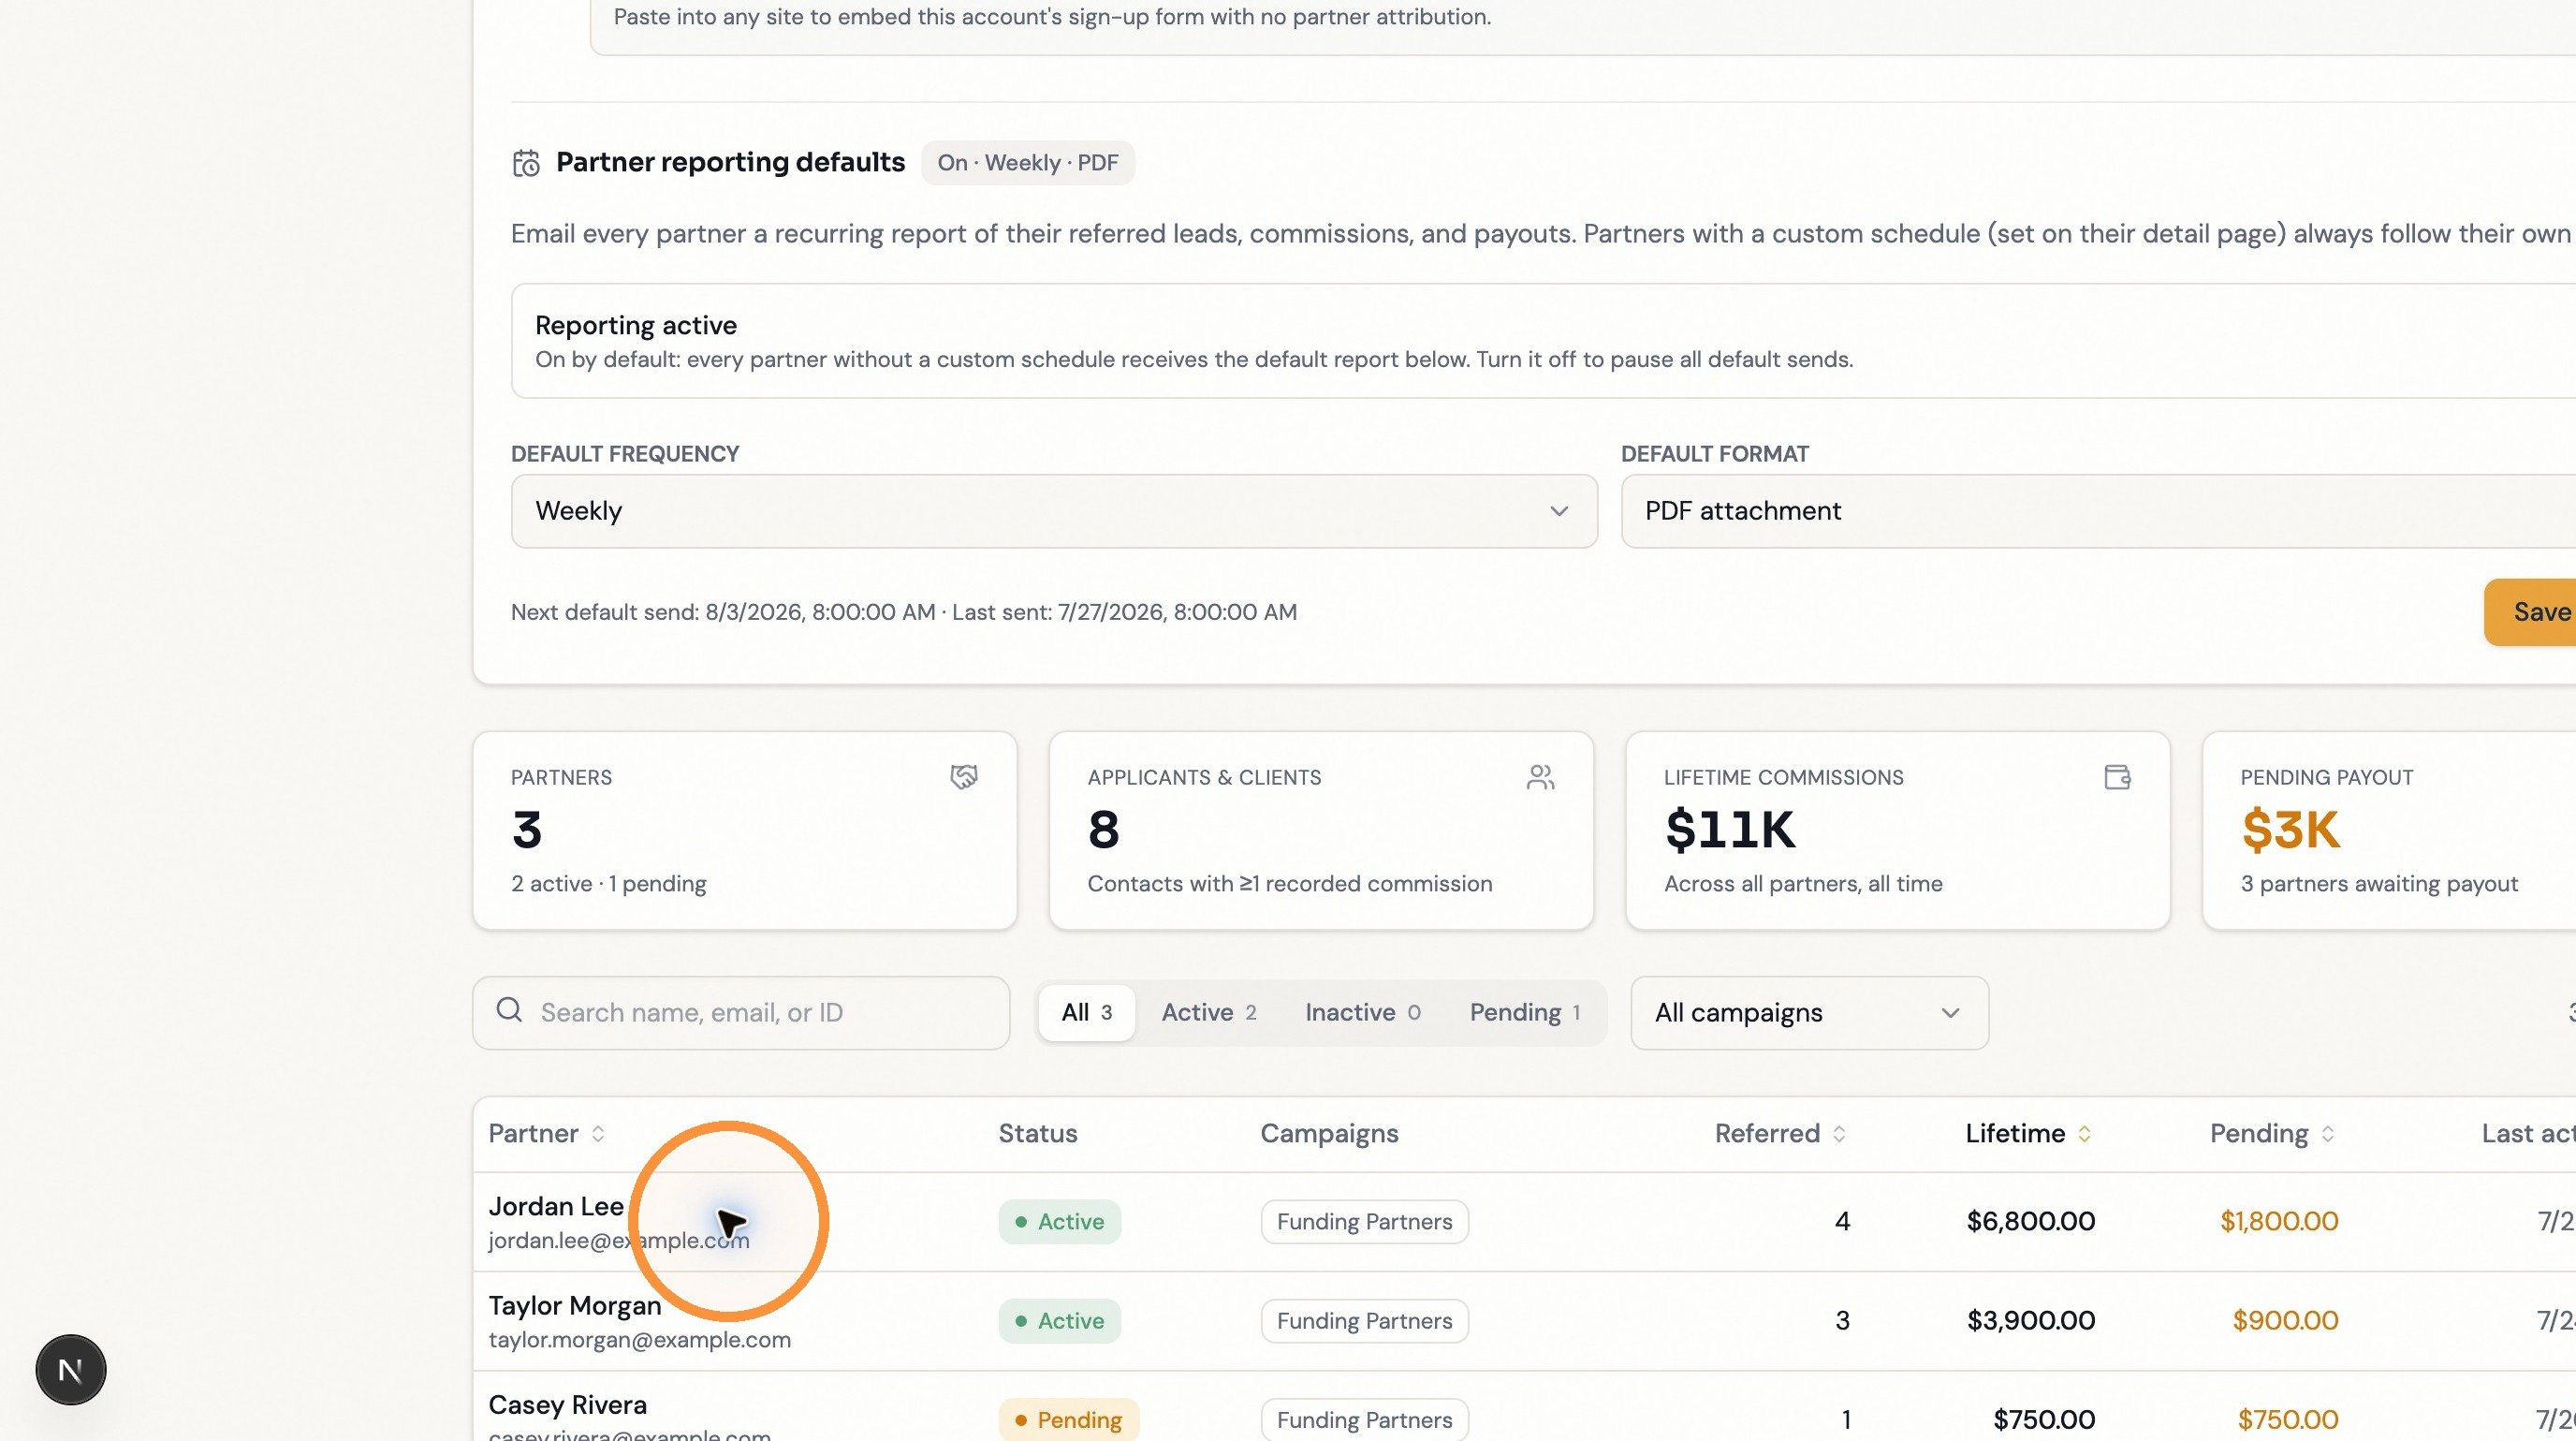
Task: Click the Partner reporting defaults calendar icon
Action: click(526, 163)
